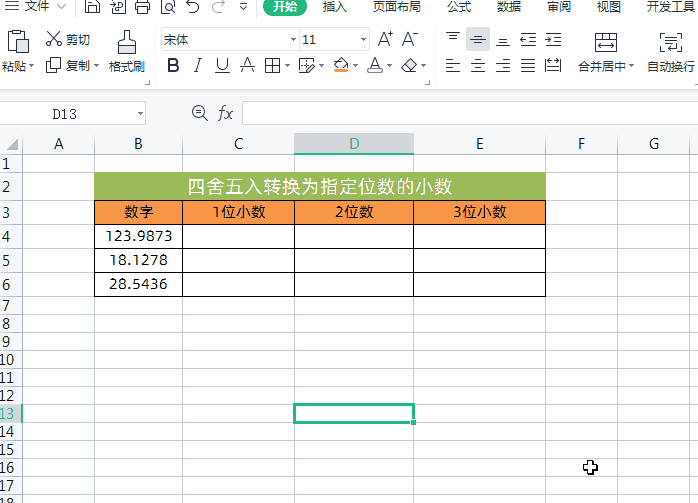The image size is (698, 503).
Task: Click the Save icon in quick access toolbar
Action: click(x=92, y=6)
